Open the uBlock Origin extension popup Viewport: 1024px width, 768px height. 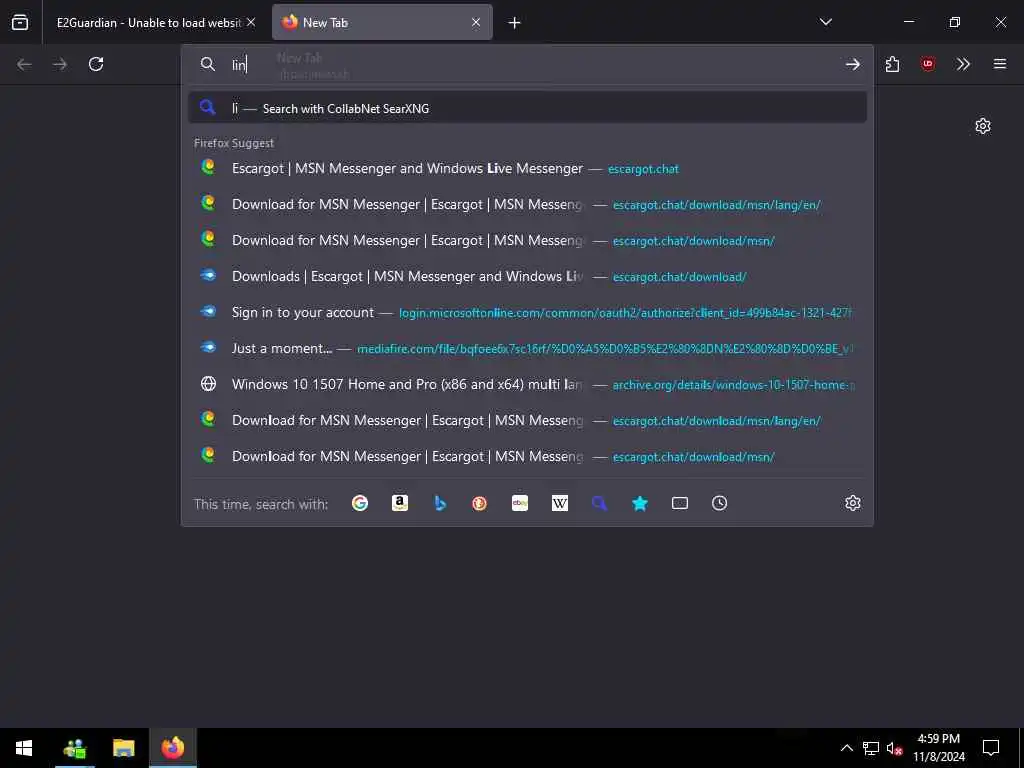(927, 64)
